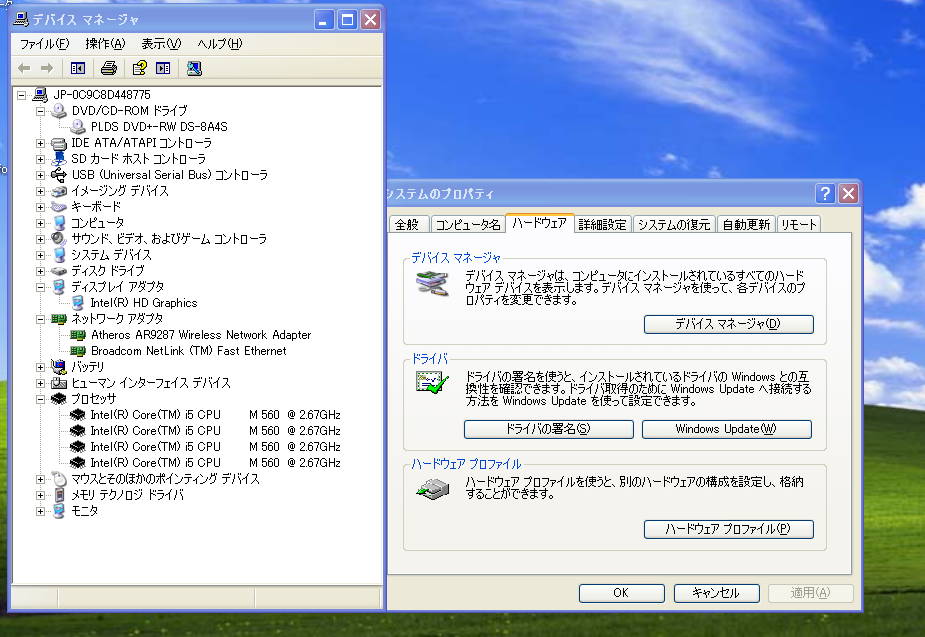This screenshot has height=637, width=925.
Task: Click the プロセッサ chip icon
Action: pos(59,399)
